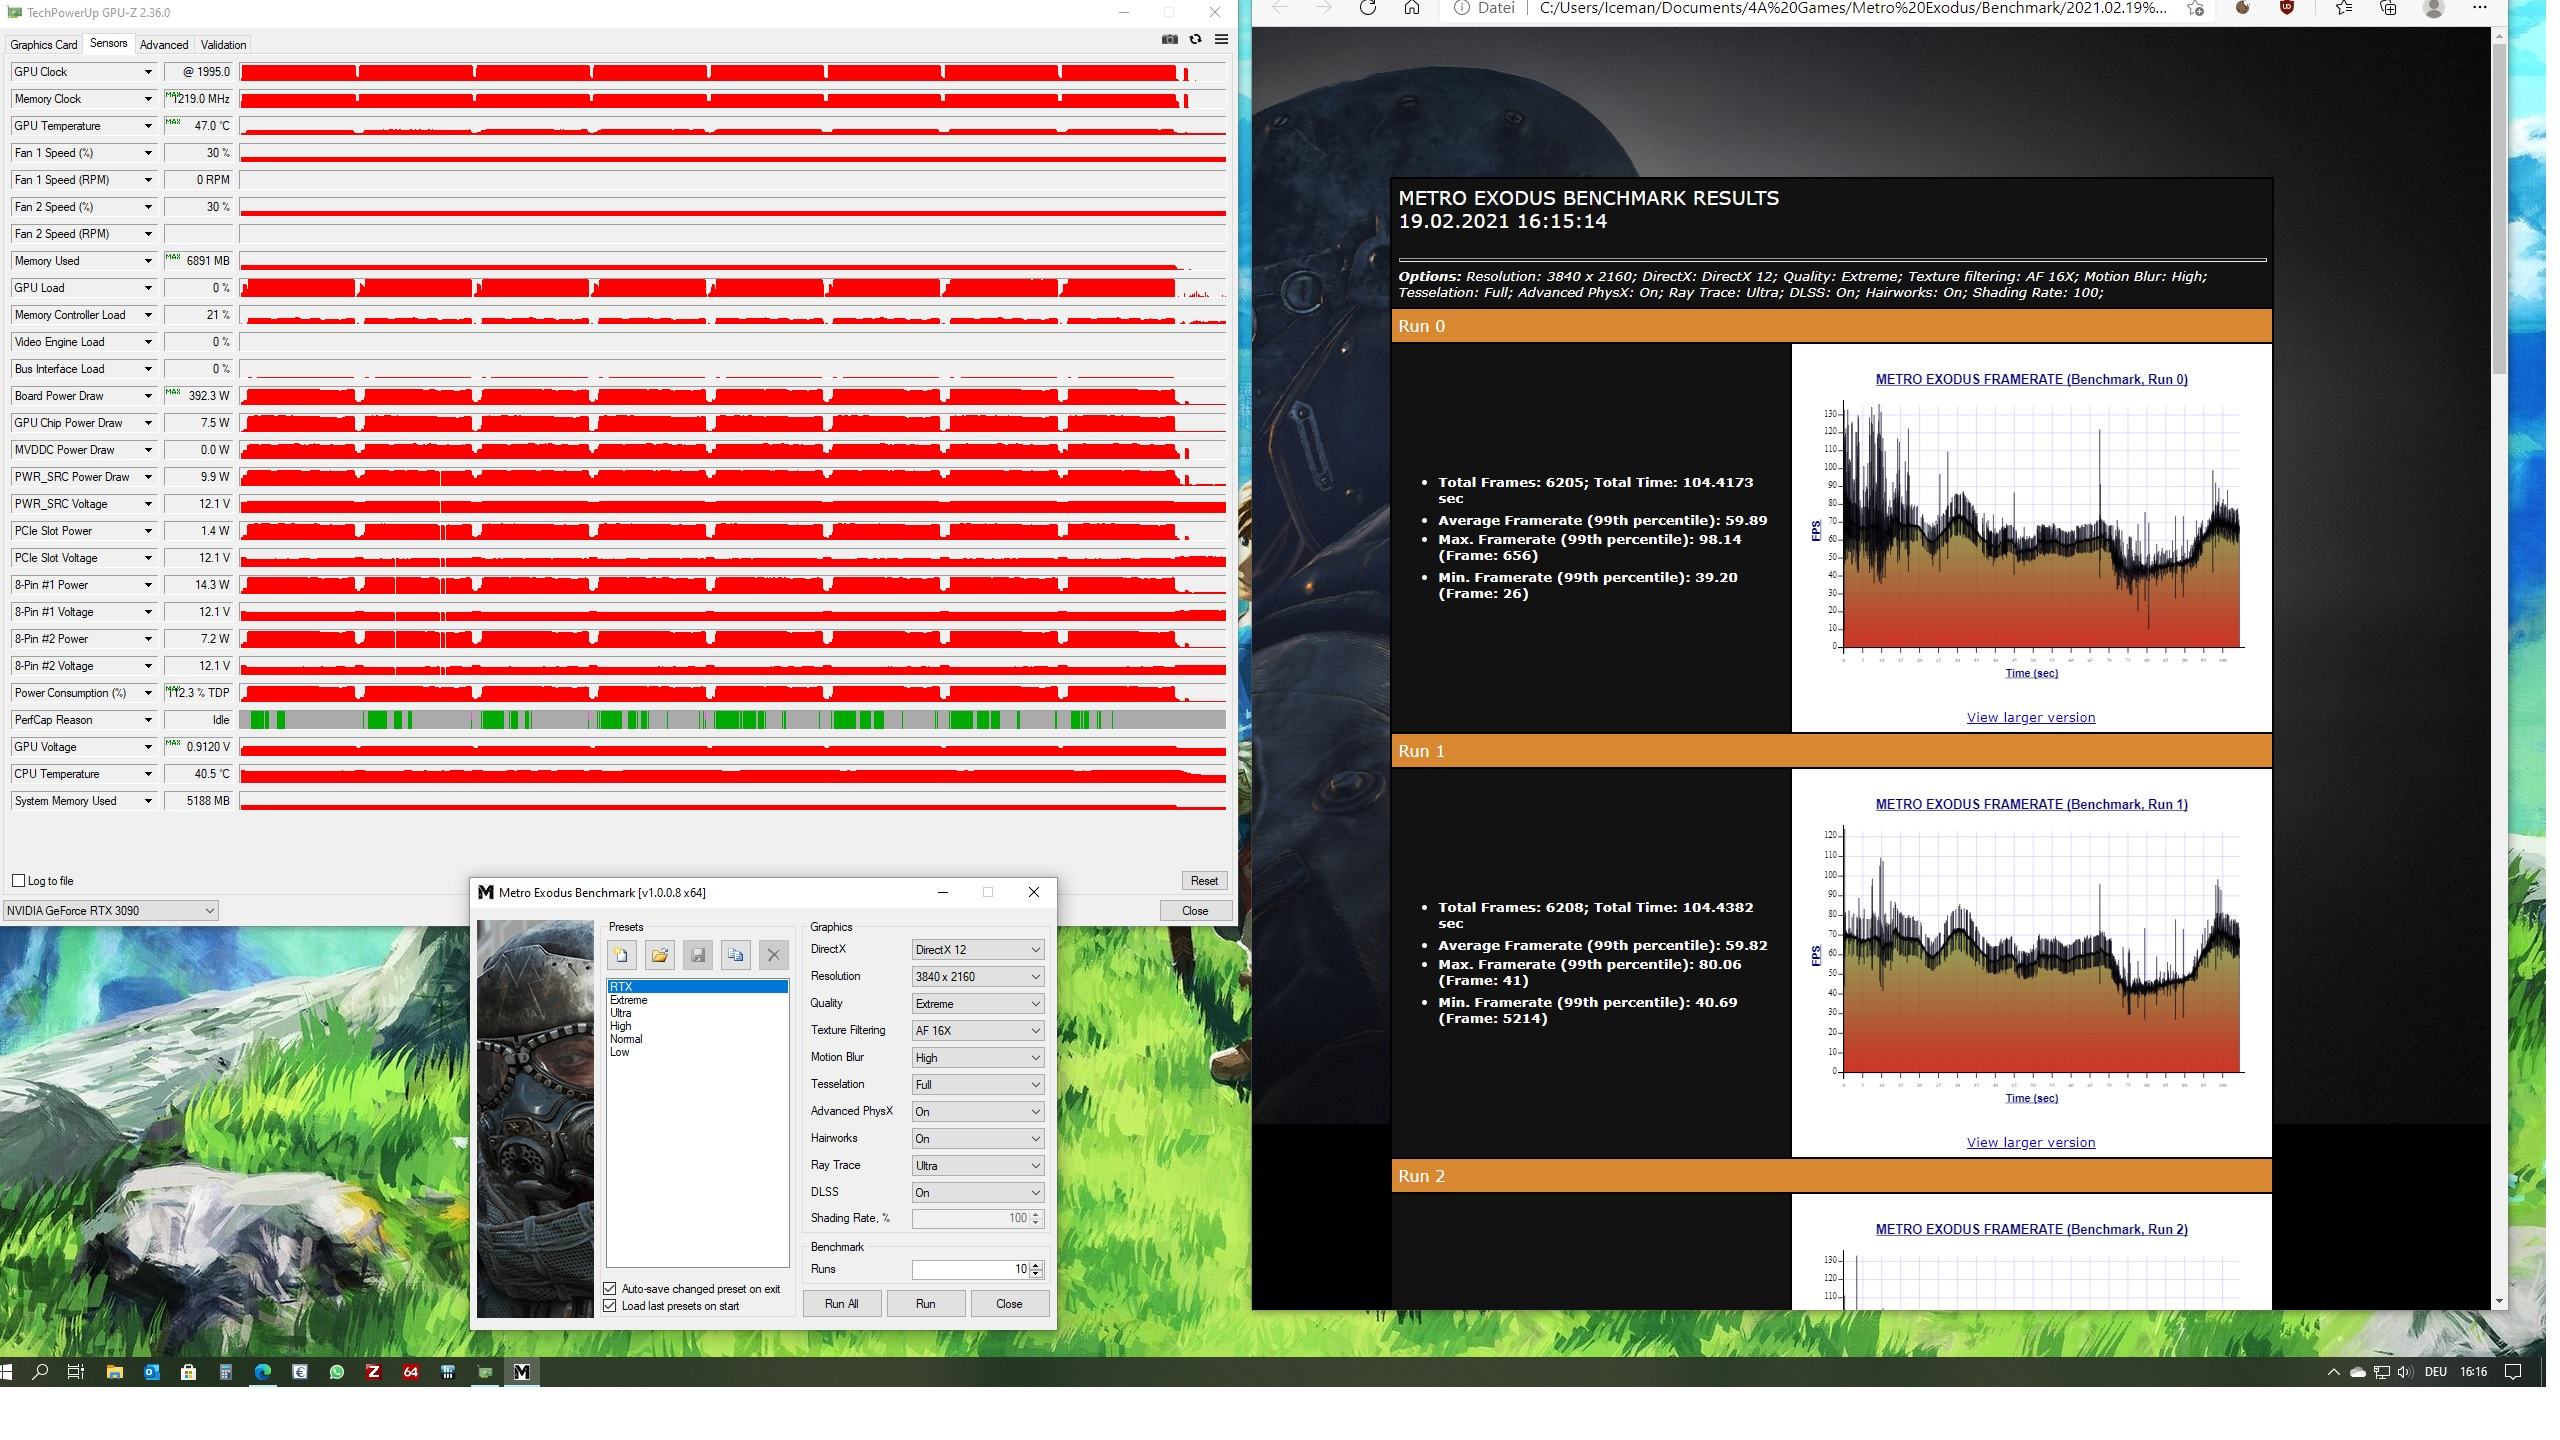Open the Hairworks dropdown
Viewport: 2560px width, 1440px height.
click(977, 1139)
